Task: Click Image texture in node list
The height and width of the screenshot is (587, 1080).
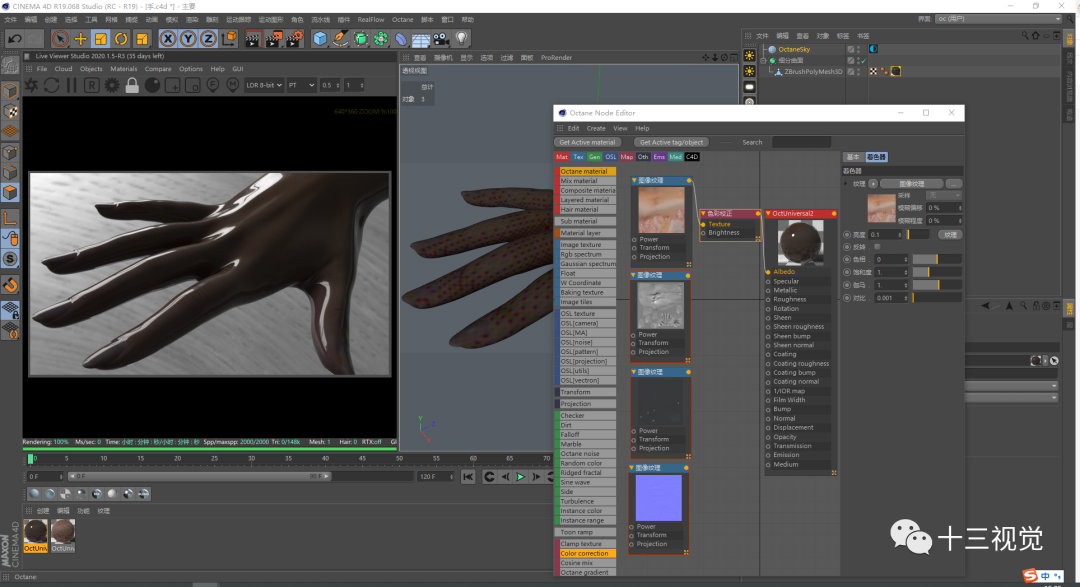Action: [x=585, y=245]
